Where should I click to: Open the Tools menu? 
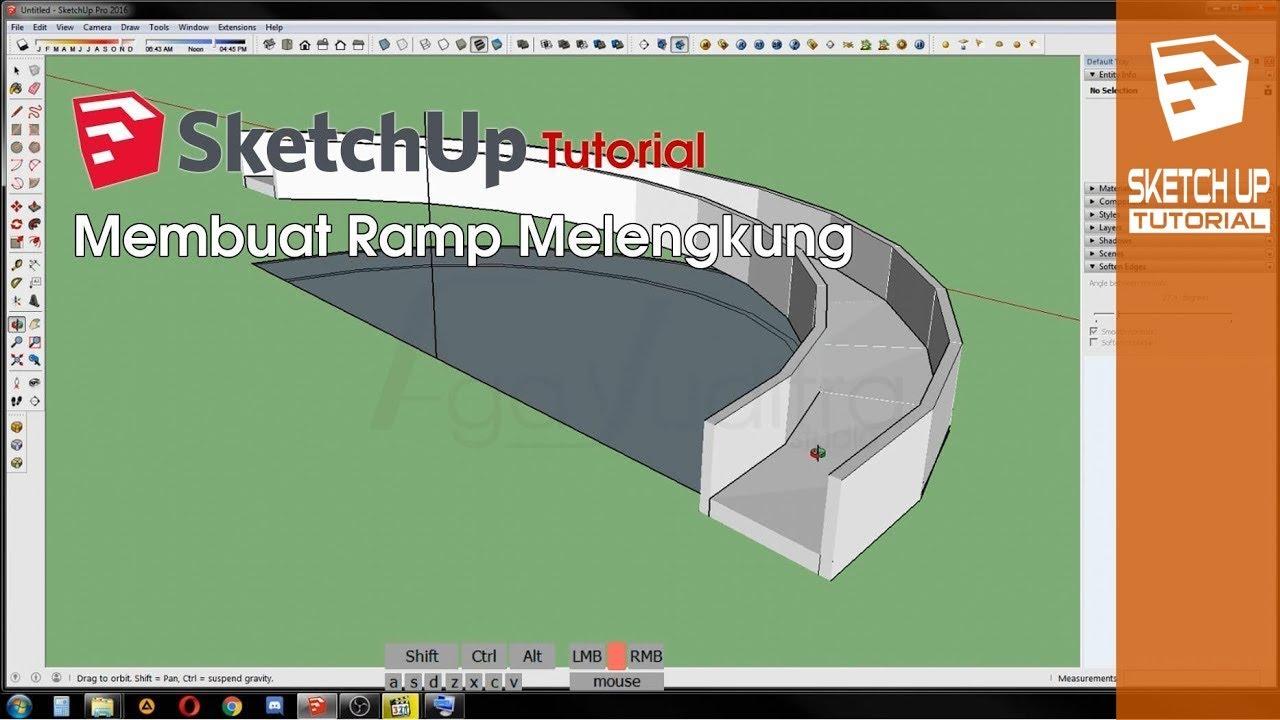[x=159, y=27]
